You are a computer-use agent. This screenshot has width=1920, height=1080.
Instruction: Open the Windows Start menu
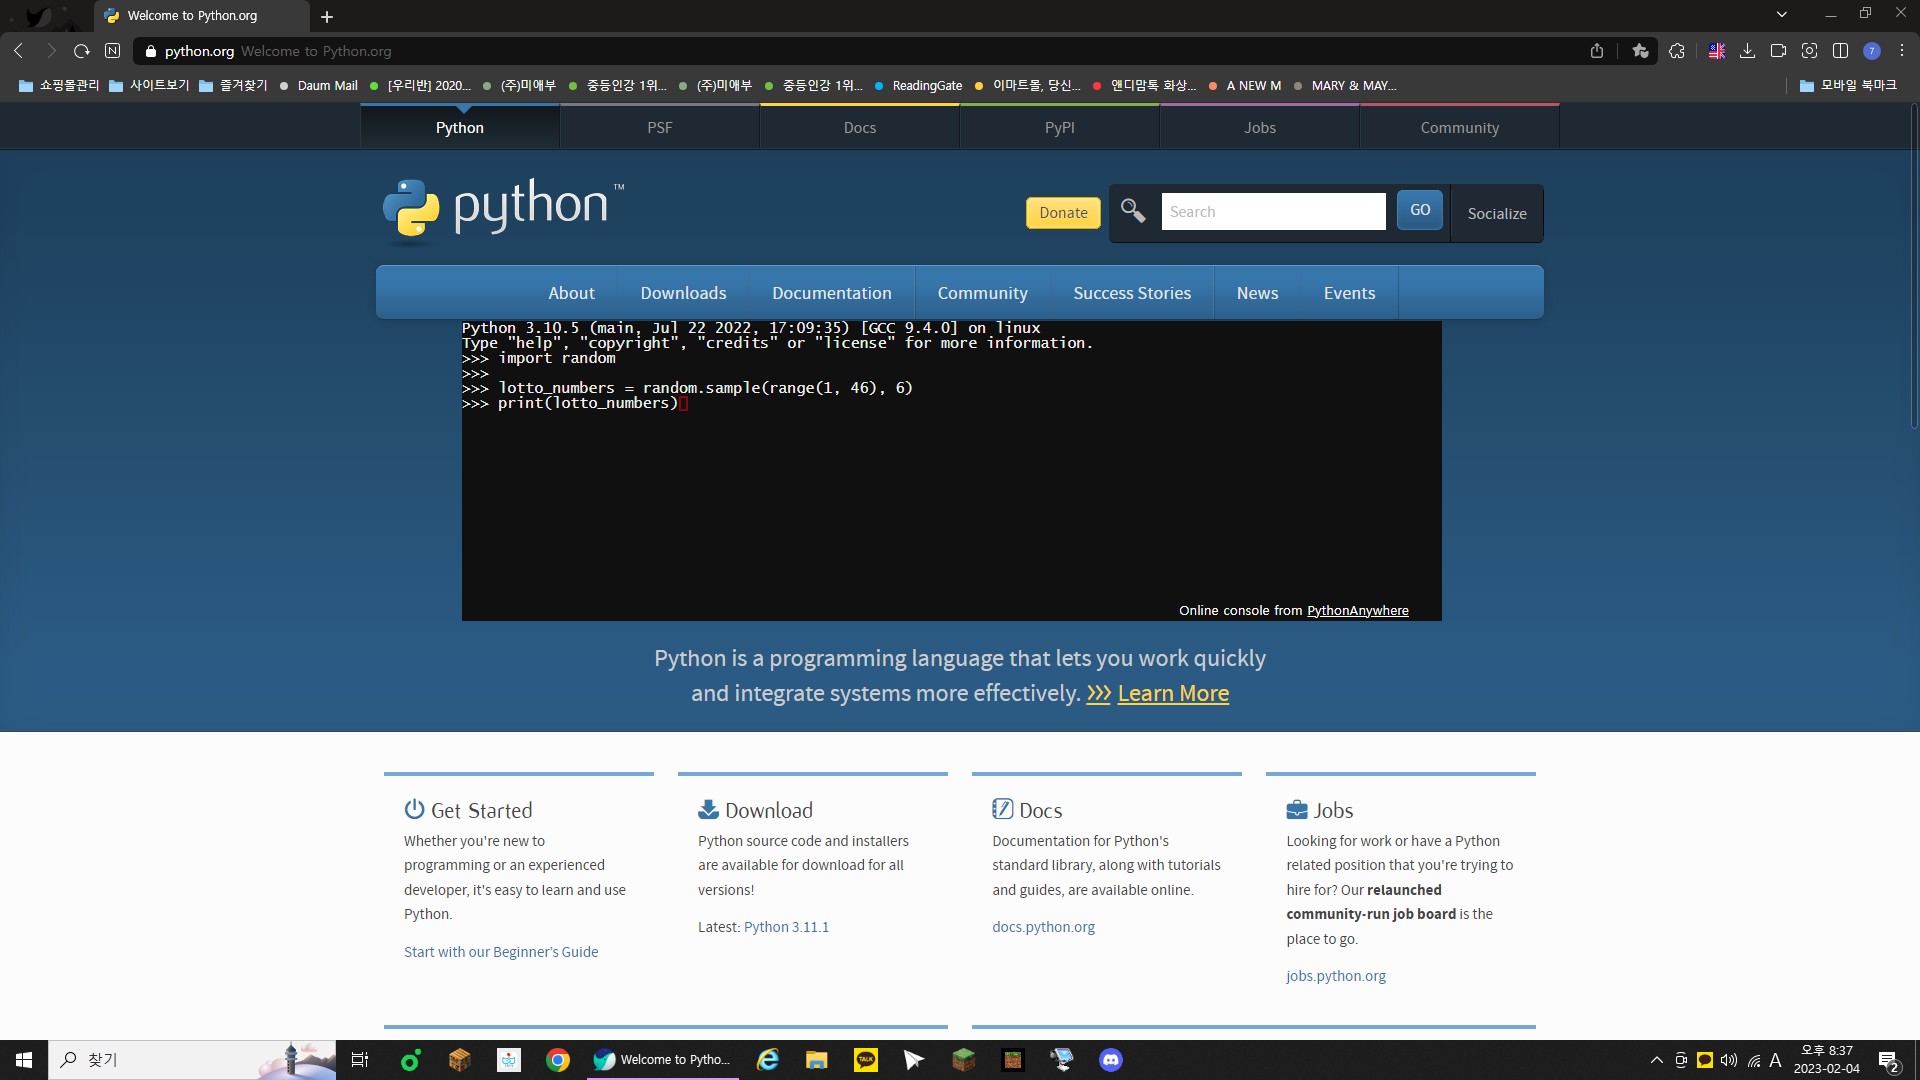(24, 1060)
